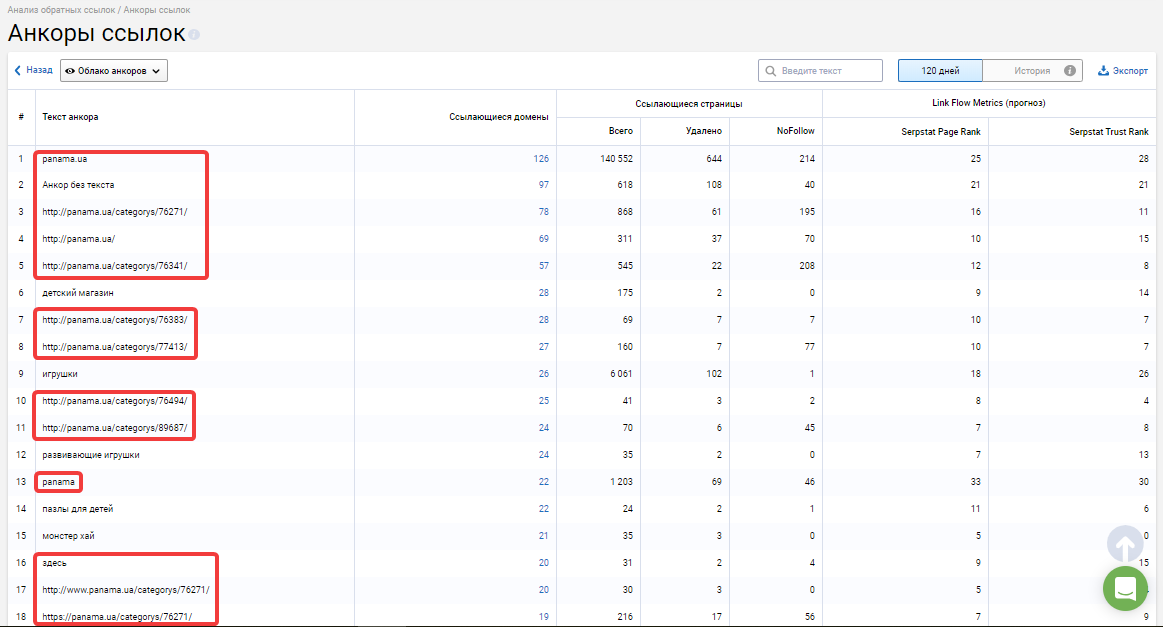Click anchor text panama.ua in row 1
Image resolution: width=1163 pixels, height=627 pixels.
click(x=65, y=159)
